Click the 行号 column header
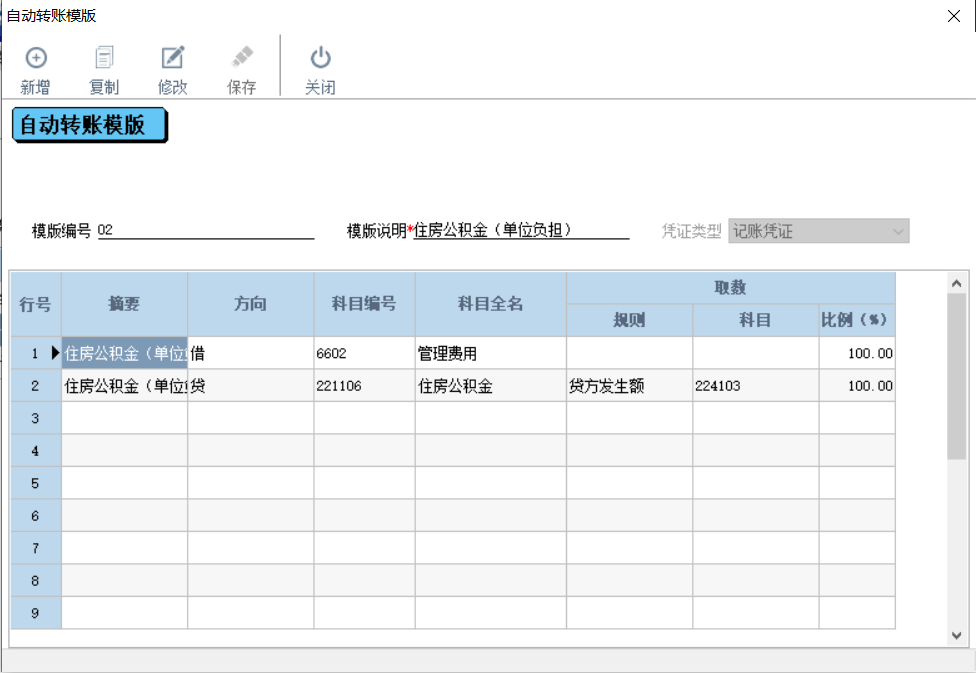Image resolution: width=976 pixels, height=673 pixels. pyautogui.click(x=35, y=304)
